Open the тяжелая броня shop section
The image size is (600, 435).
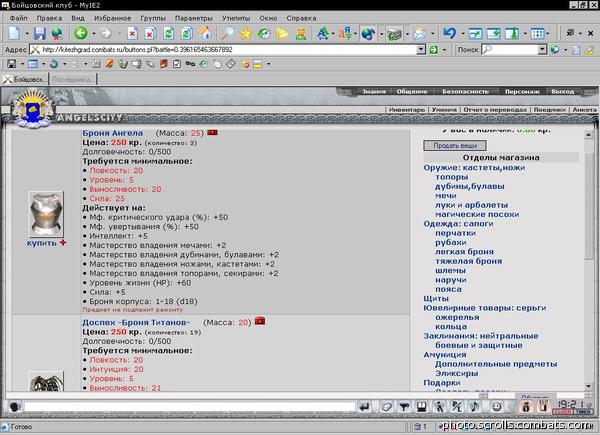tap(468, 261)
